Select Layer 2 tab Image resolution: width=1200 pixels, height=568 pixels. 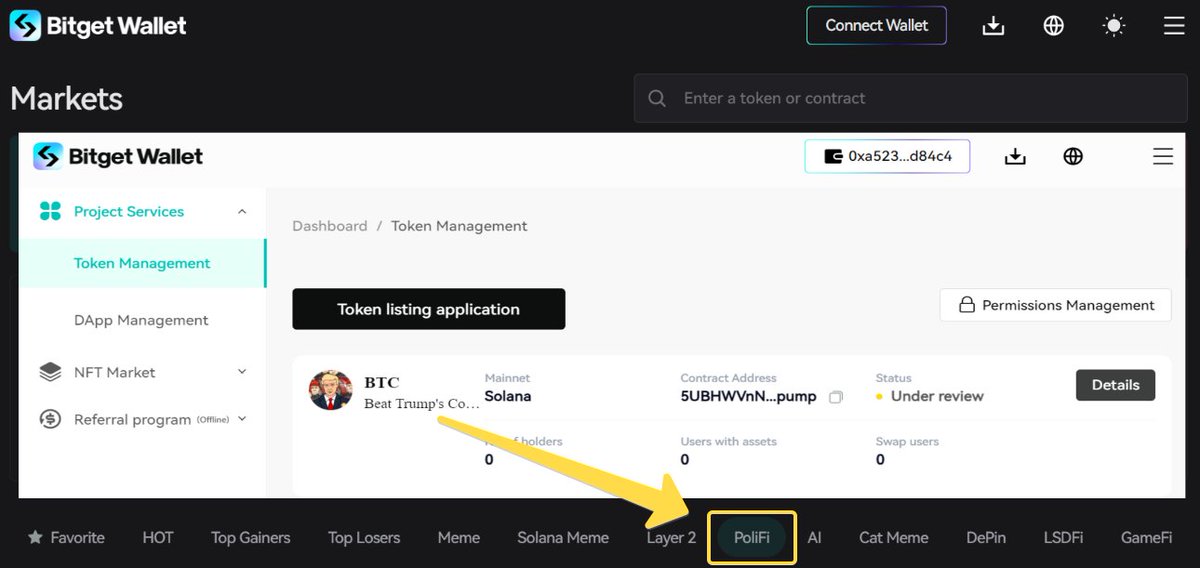coord(671,537)
